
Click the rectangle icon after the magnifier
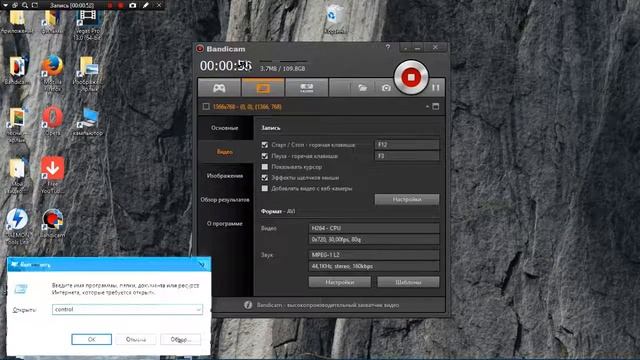[x=35, y=5]
